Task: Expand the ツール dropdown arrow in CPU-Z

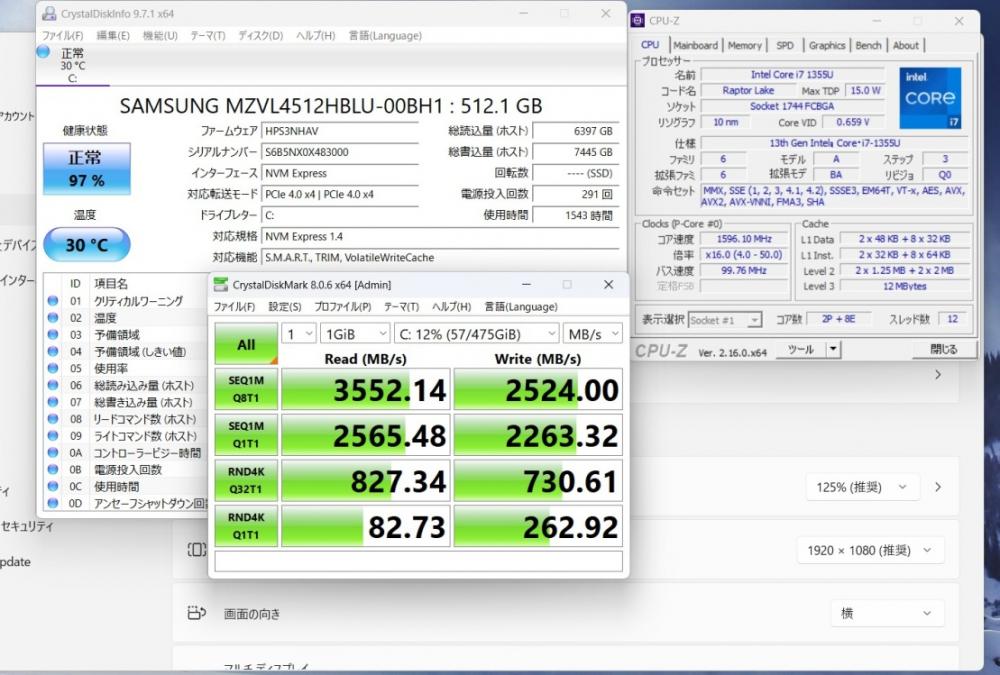Action: click(834, 350)
